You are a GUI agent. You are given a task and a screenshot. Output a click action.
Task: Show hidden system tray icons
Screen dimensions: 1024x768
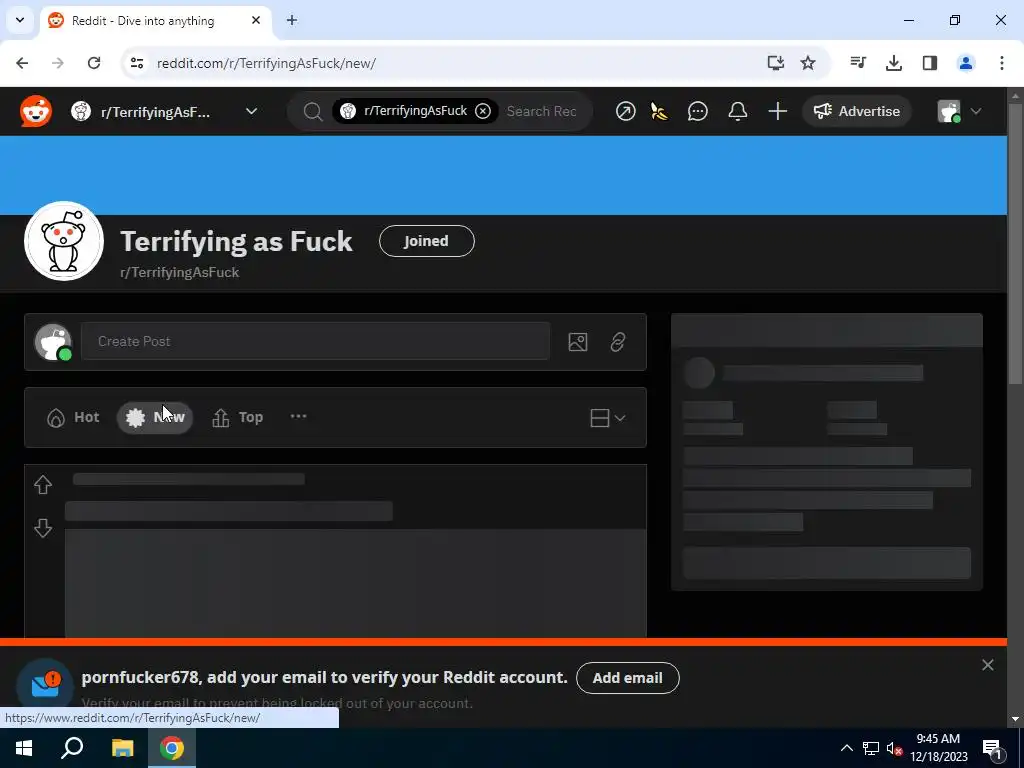pyautogui.click(x=846, y=748)
